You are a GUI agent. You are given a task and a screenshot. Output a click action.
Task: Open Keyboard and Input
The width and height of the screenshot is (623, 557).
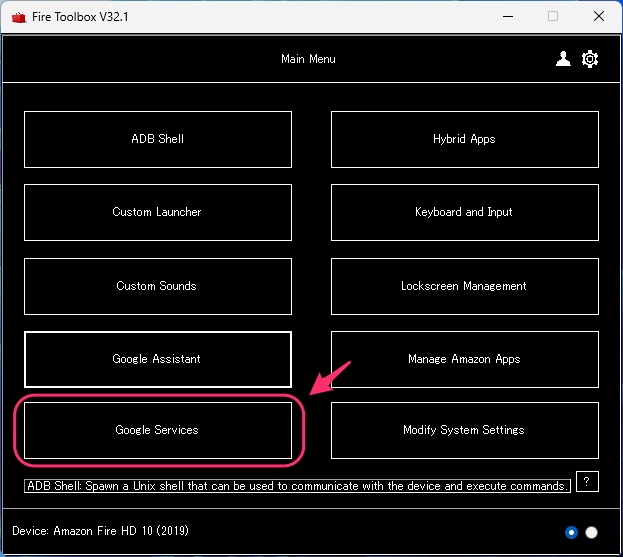click(464, 212)
